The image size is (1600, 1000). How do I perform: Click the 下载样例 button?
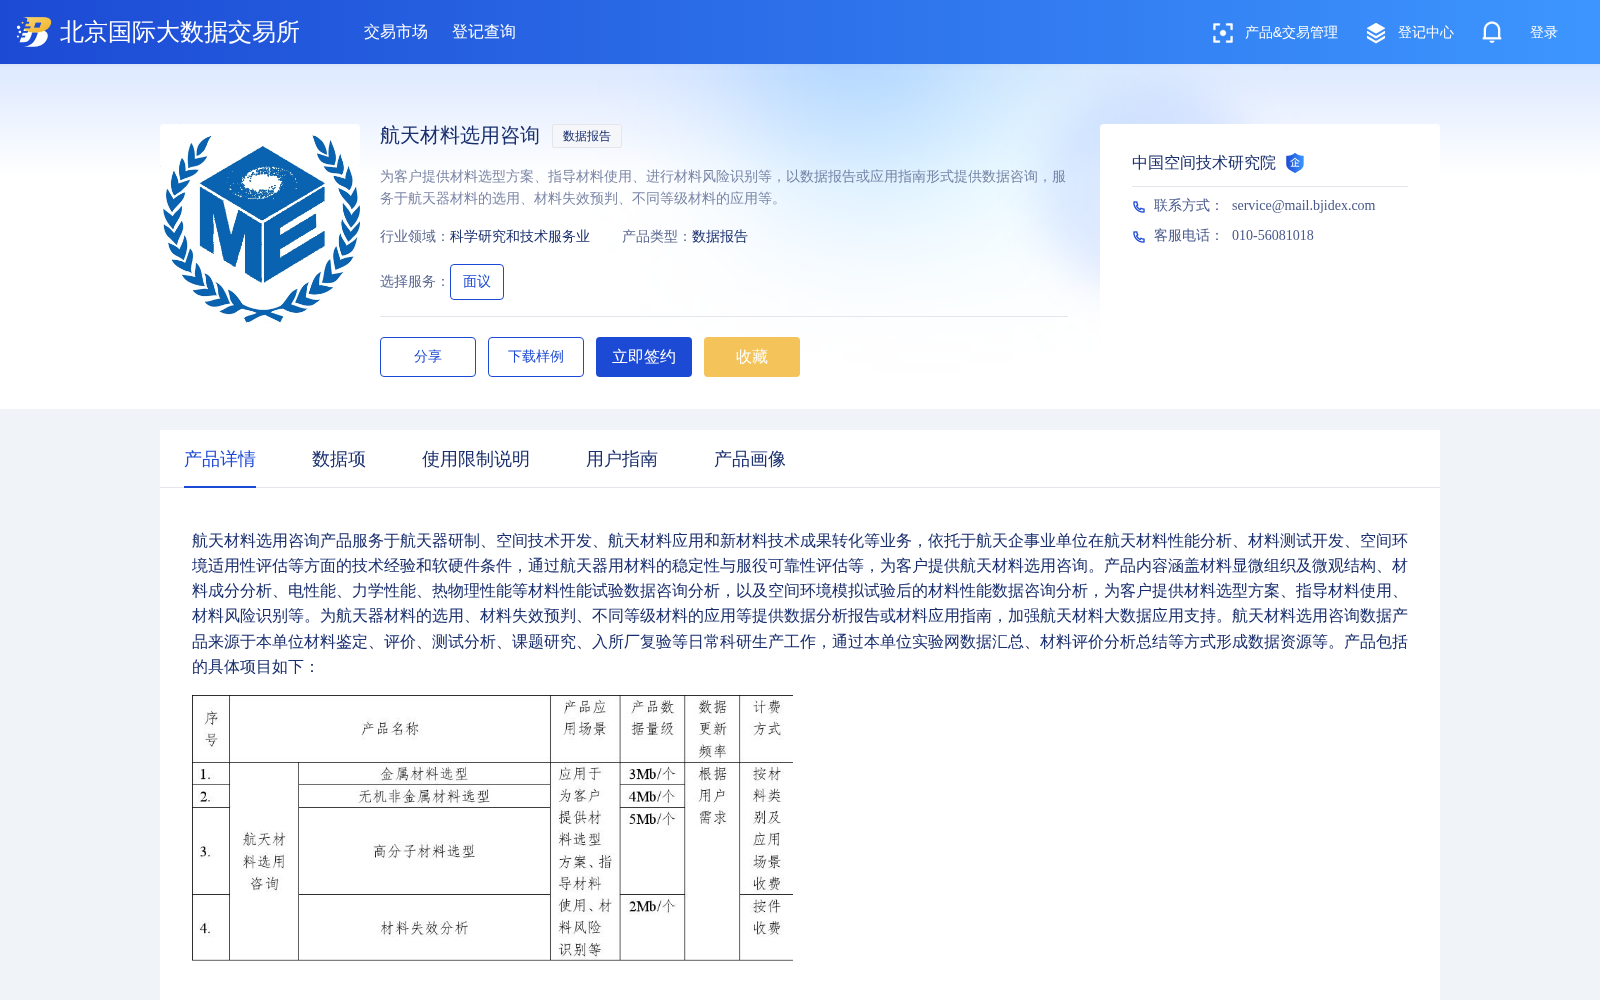(x=536, y=357)
